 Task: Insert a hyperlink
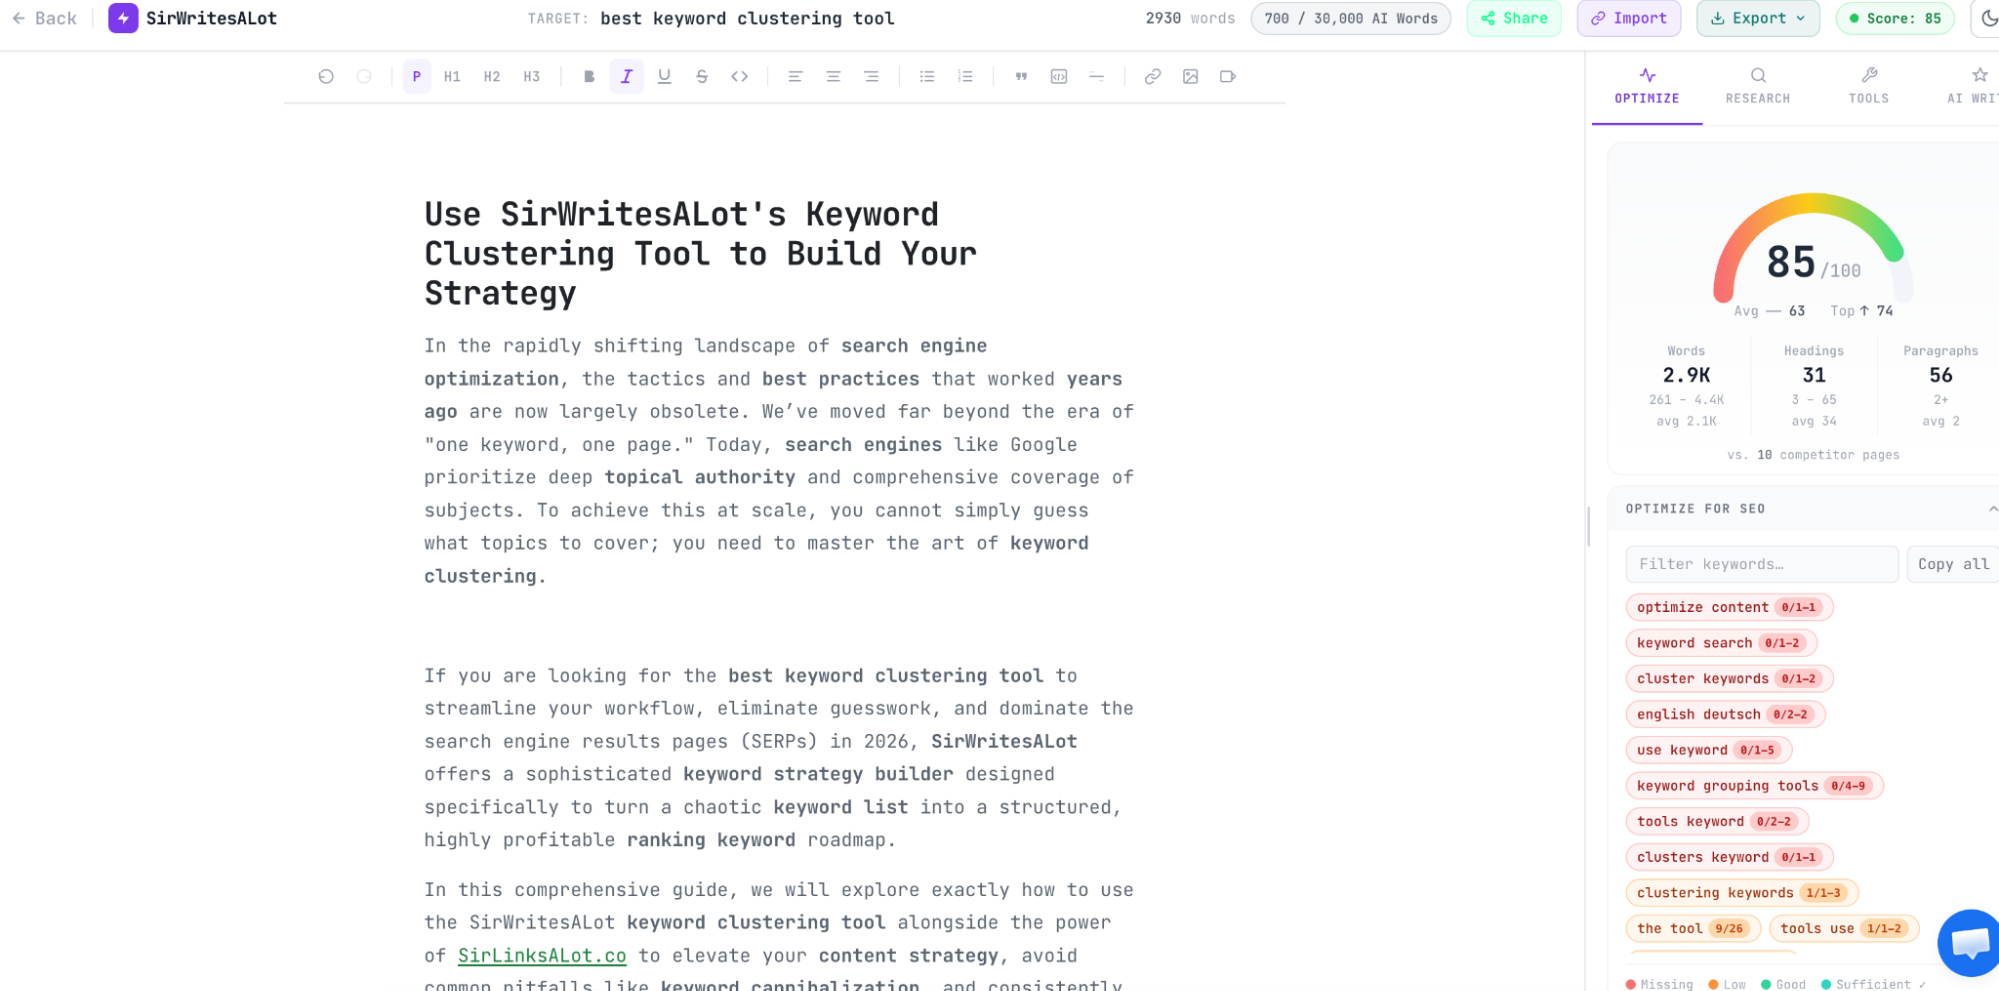coord(1153,76)
